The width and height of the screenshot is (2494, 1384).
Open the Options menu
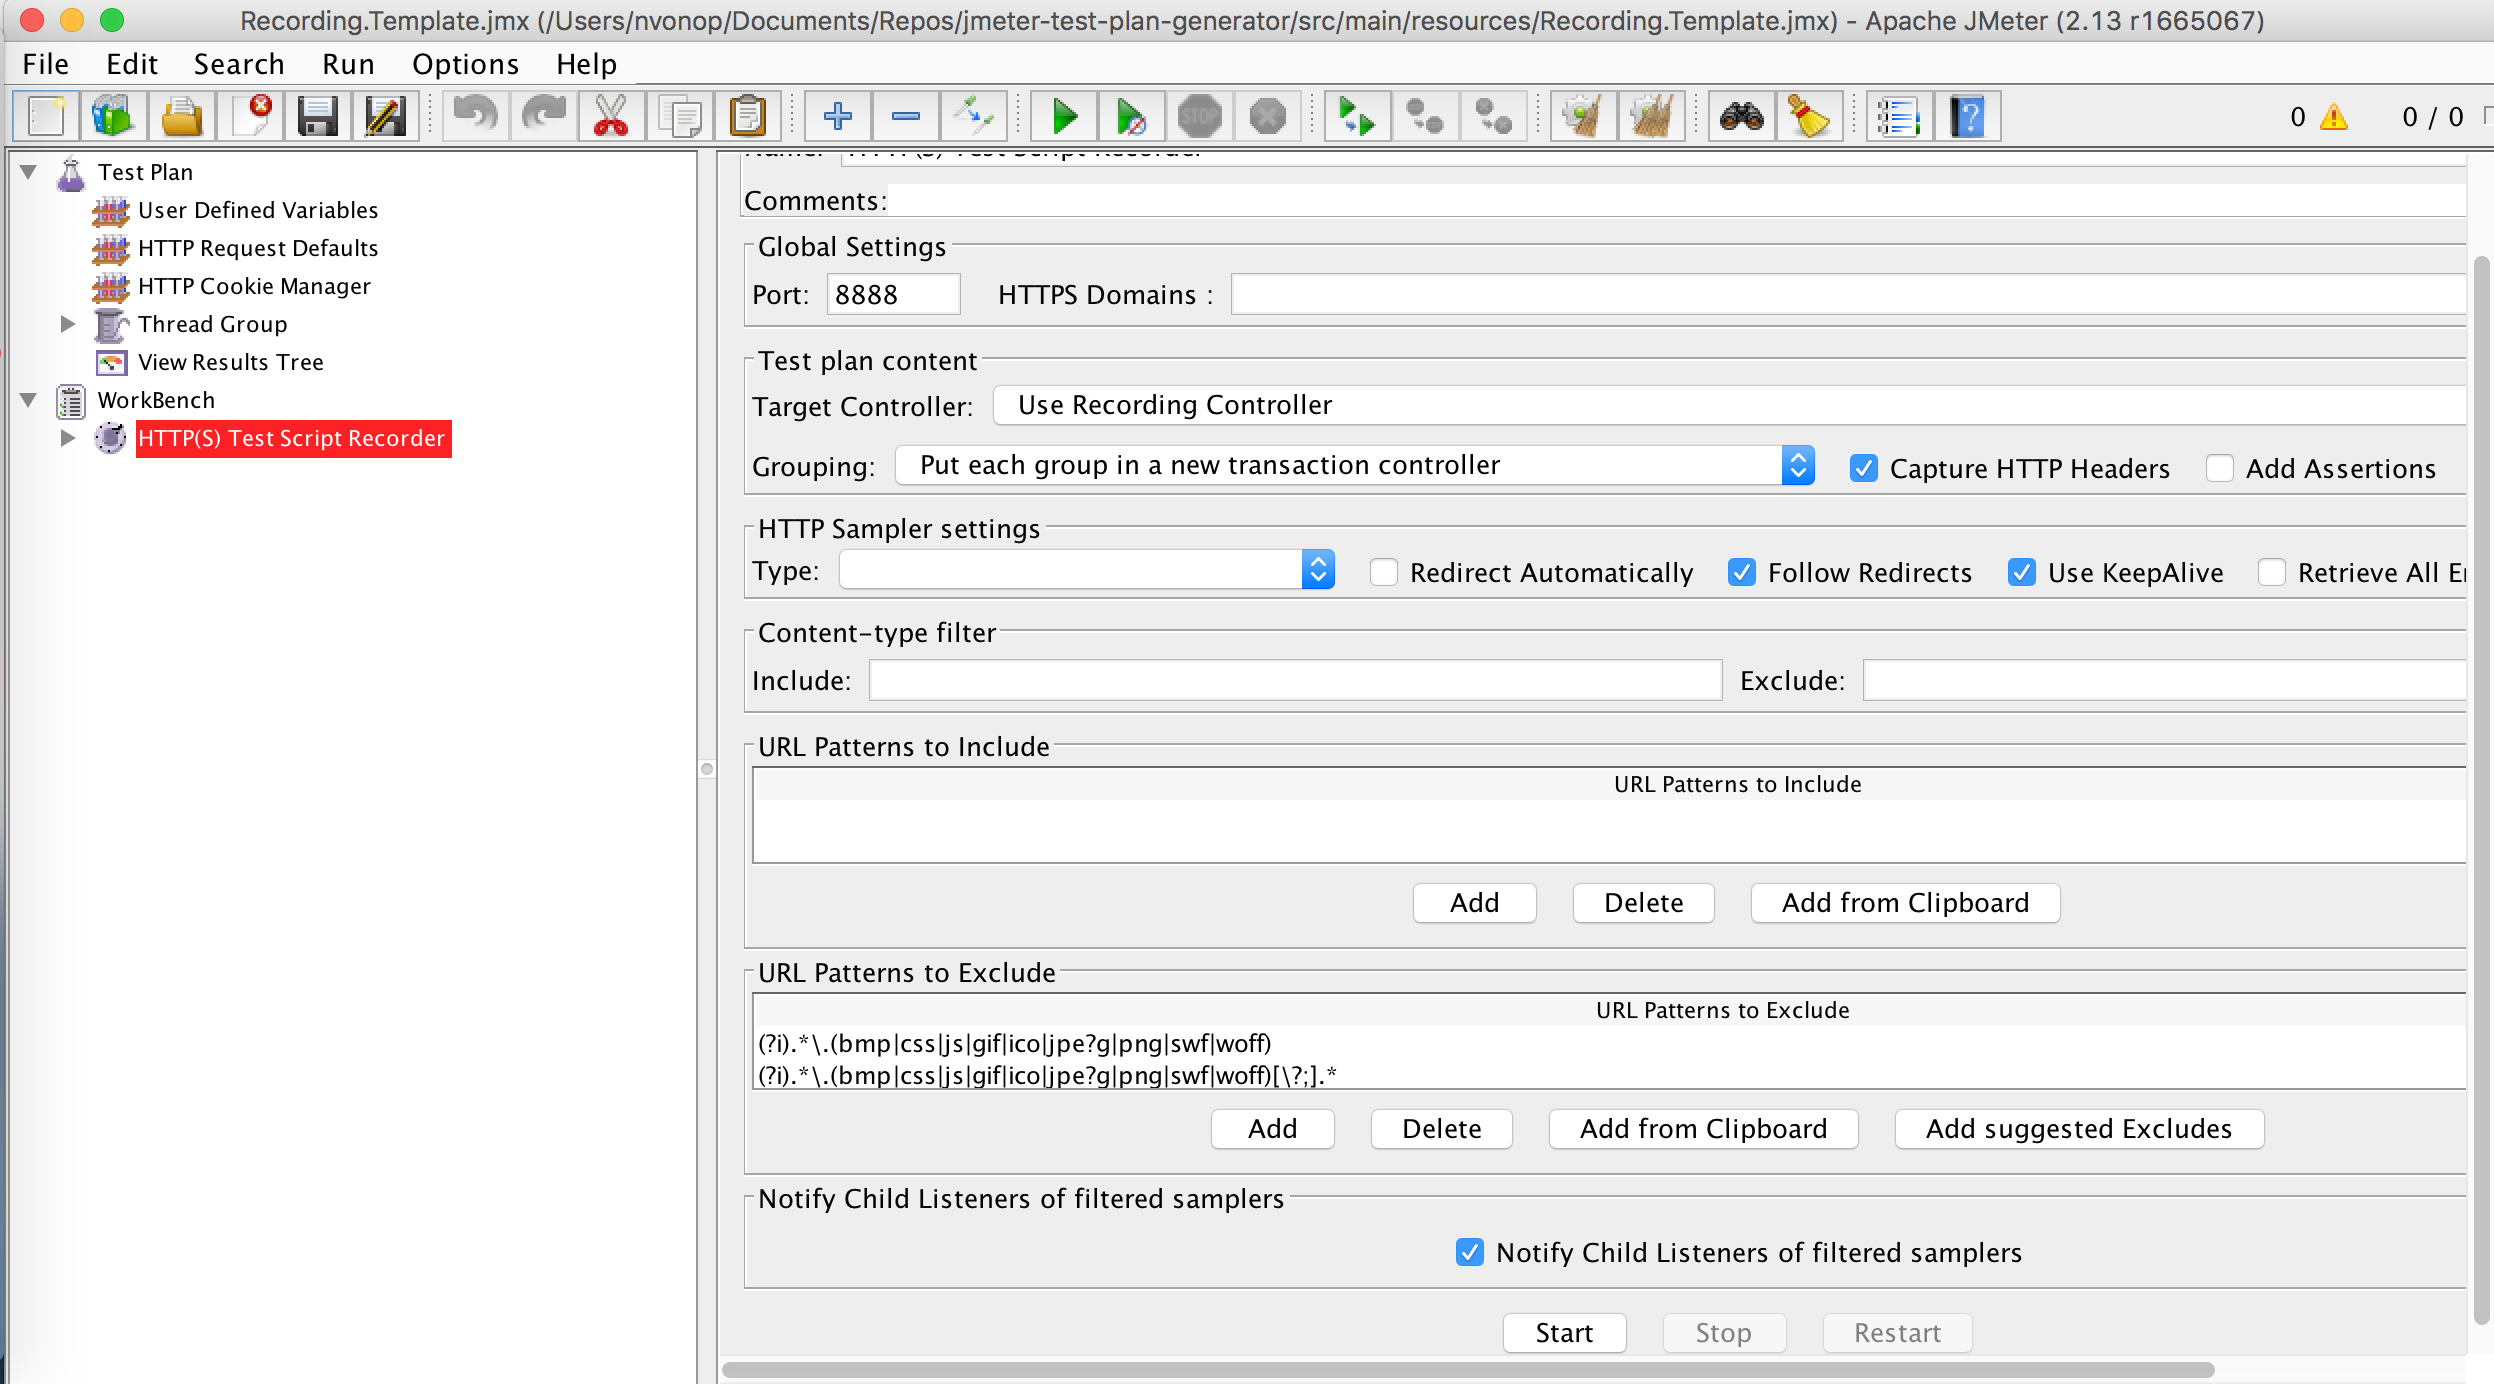tap(465, 64)
